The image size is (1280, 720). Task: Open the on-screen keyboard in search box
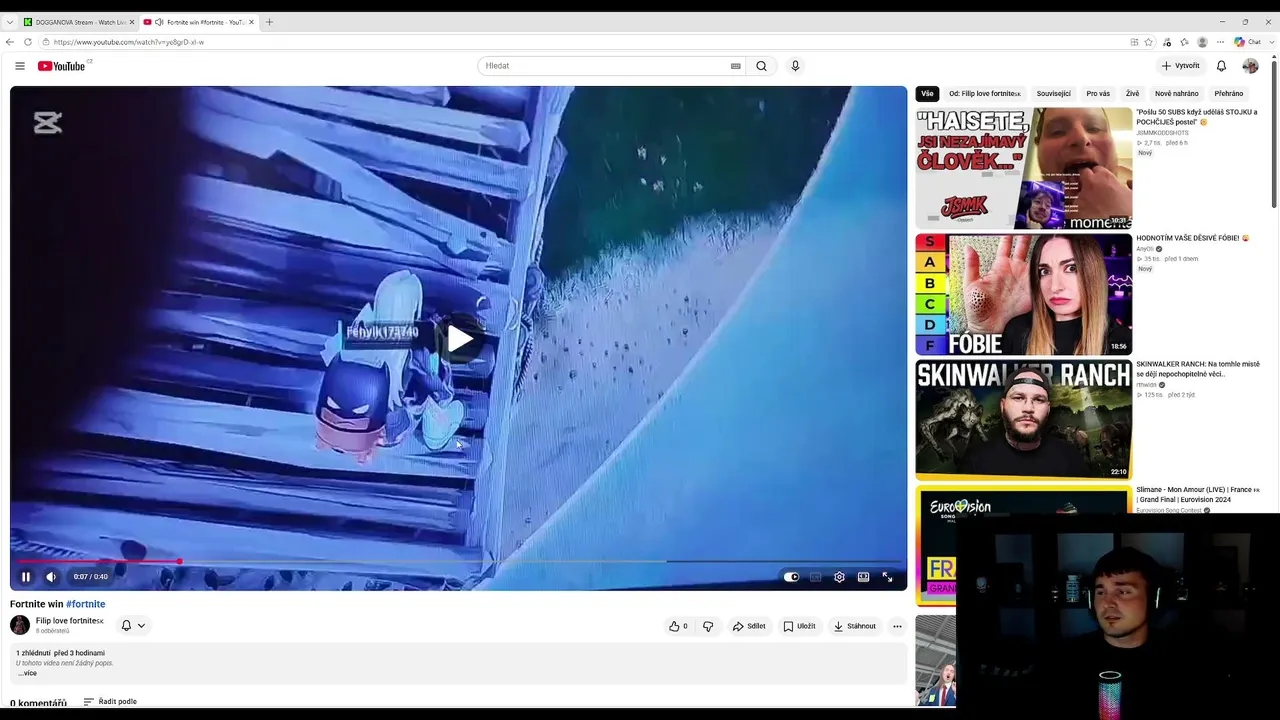(x=735, y=66)
